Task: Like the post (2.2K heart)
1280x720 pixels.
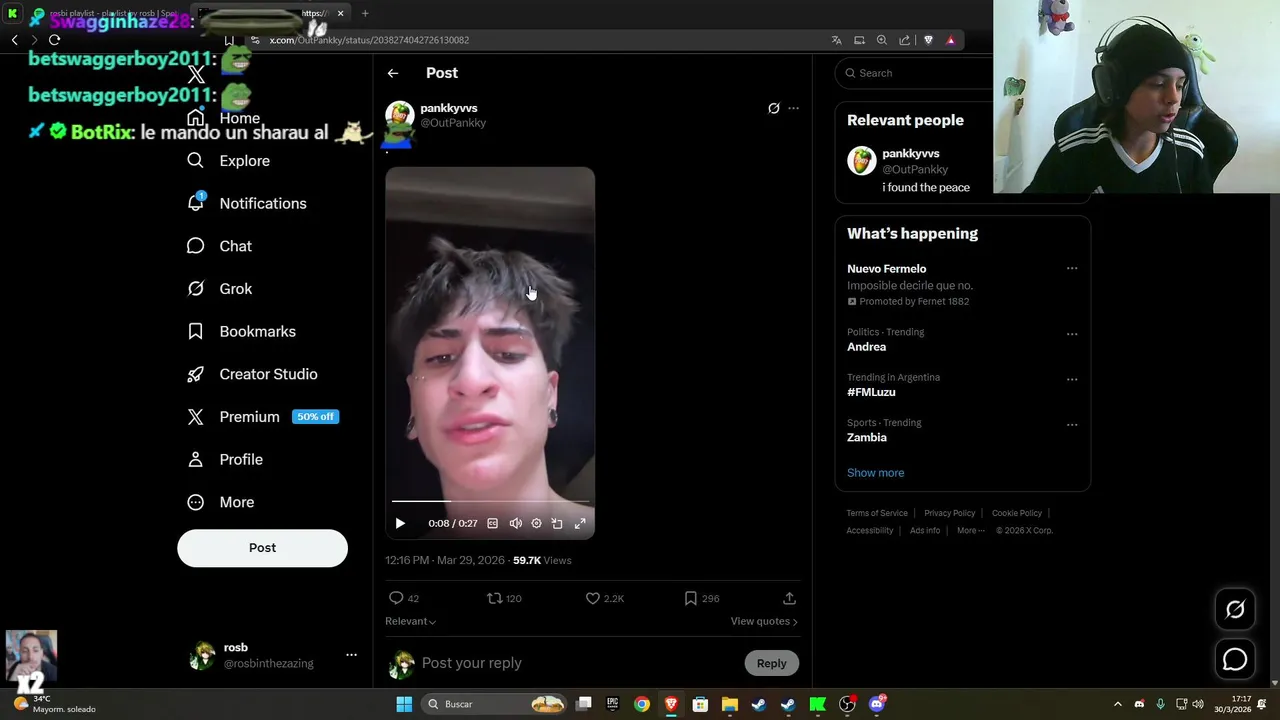Action: click(605, 598)
